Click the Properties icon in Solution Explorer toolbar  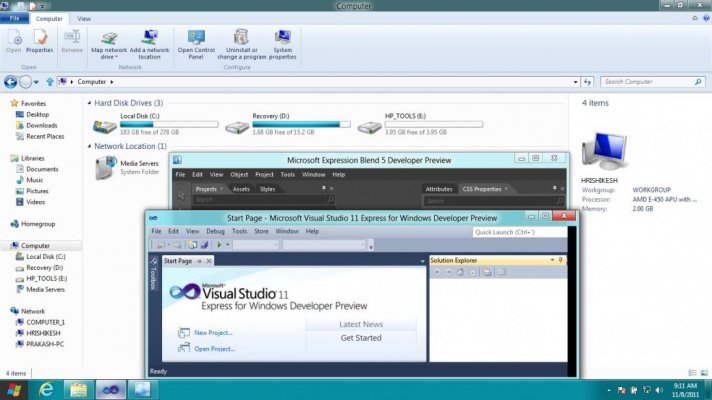tap(501, 272)
